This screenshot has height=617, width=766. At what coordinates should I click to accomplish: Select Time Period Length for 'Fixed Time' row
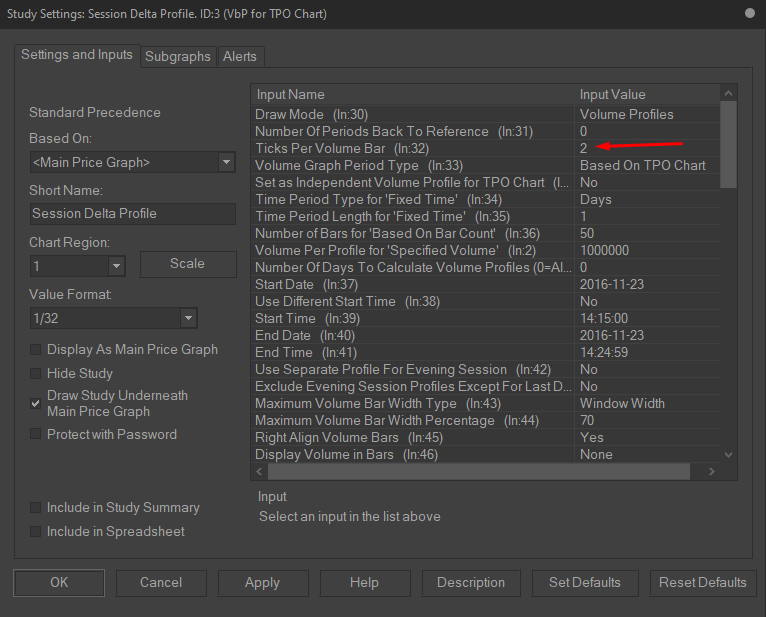point(486,216)
